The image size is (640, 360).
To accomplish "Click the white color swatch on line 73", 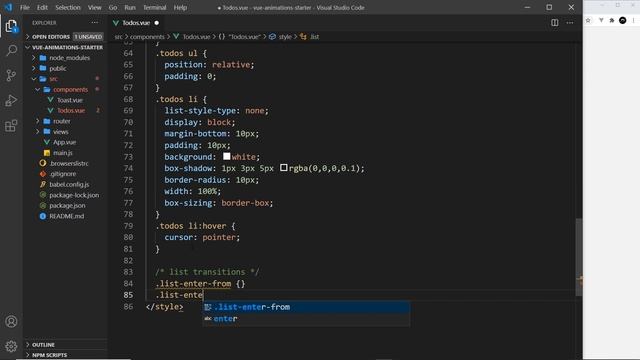I will (x=227, y=156).
